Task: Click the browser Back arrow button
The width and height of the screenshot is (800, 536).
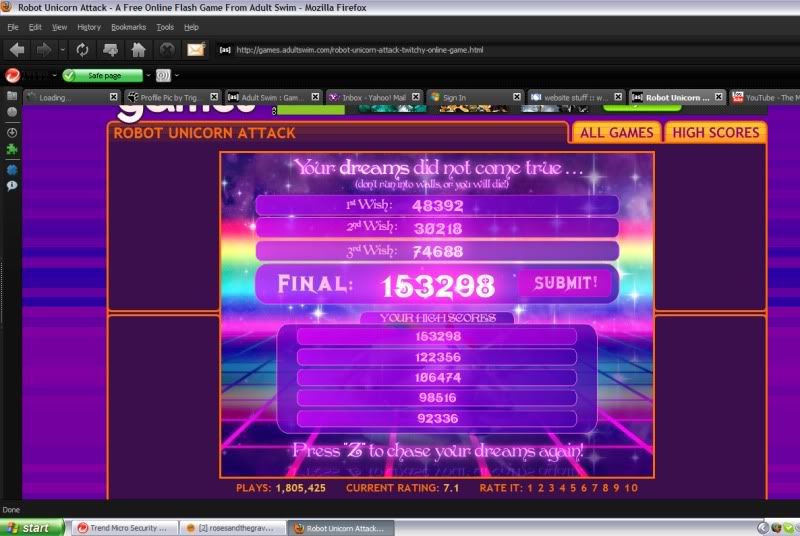Action: tap(17, 49)
